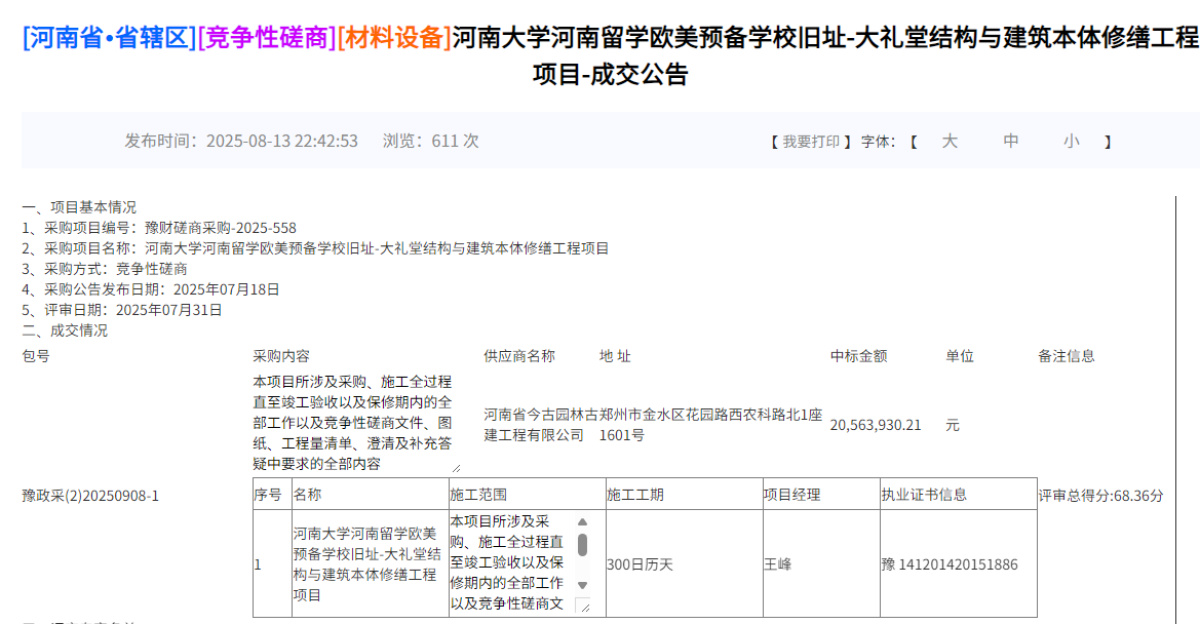Click the view count 浏览：611 次
1200x624 pixels.
(431, 141)
